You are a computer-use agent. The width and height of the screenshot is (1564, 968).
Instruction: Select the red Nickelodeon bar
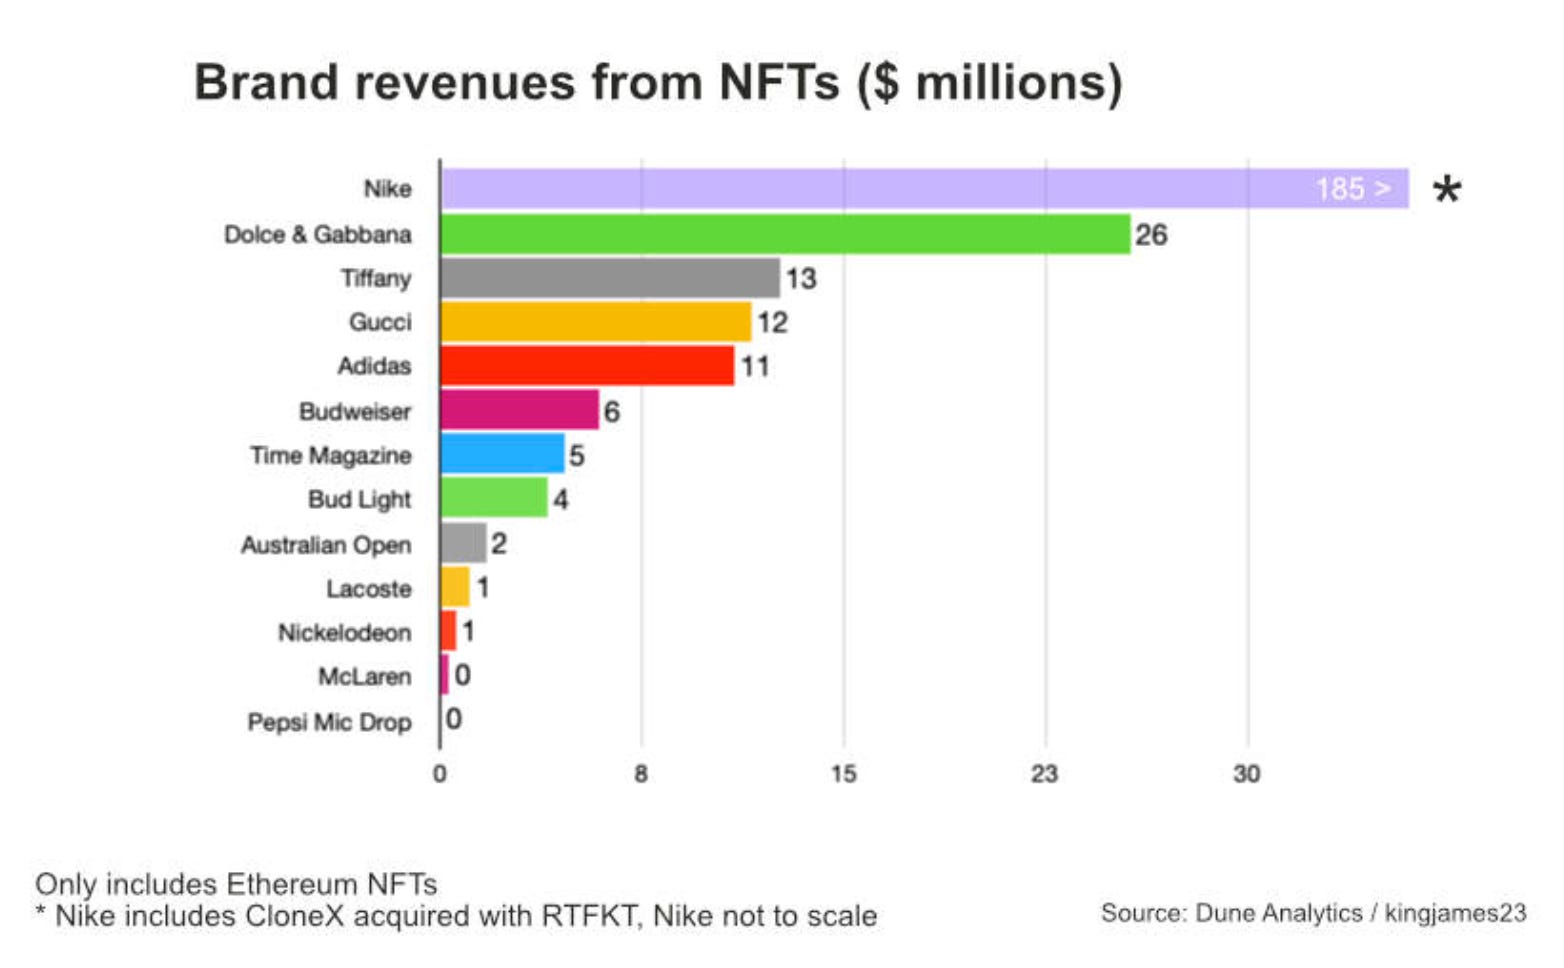(448, 631)
